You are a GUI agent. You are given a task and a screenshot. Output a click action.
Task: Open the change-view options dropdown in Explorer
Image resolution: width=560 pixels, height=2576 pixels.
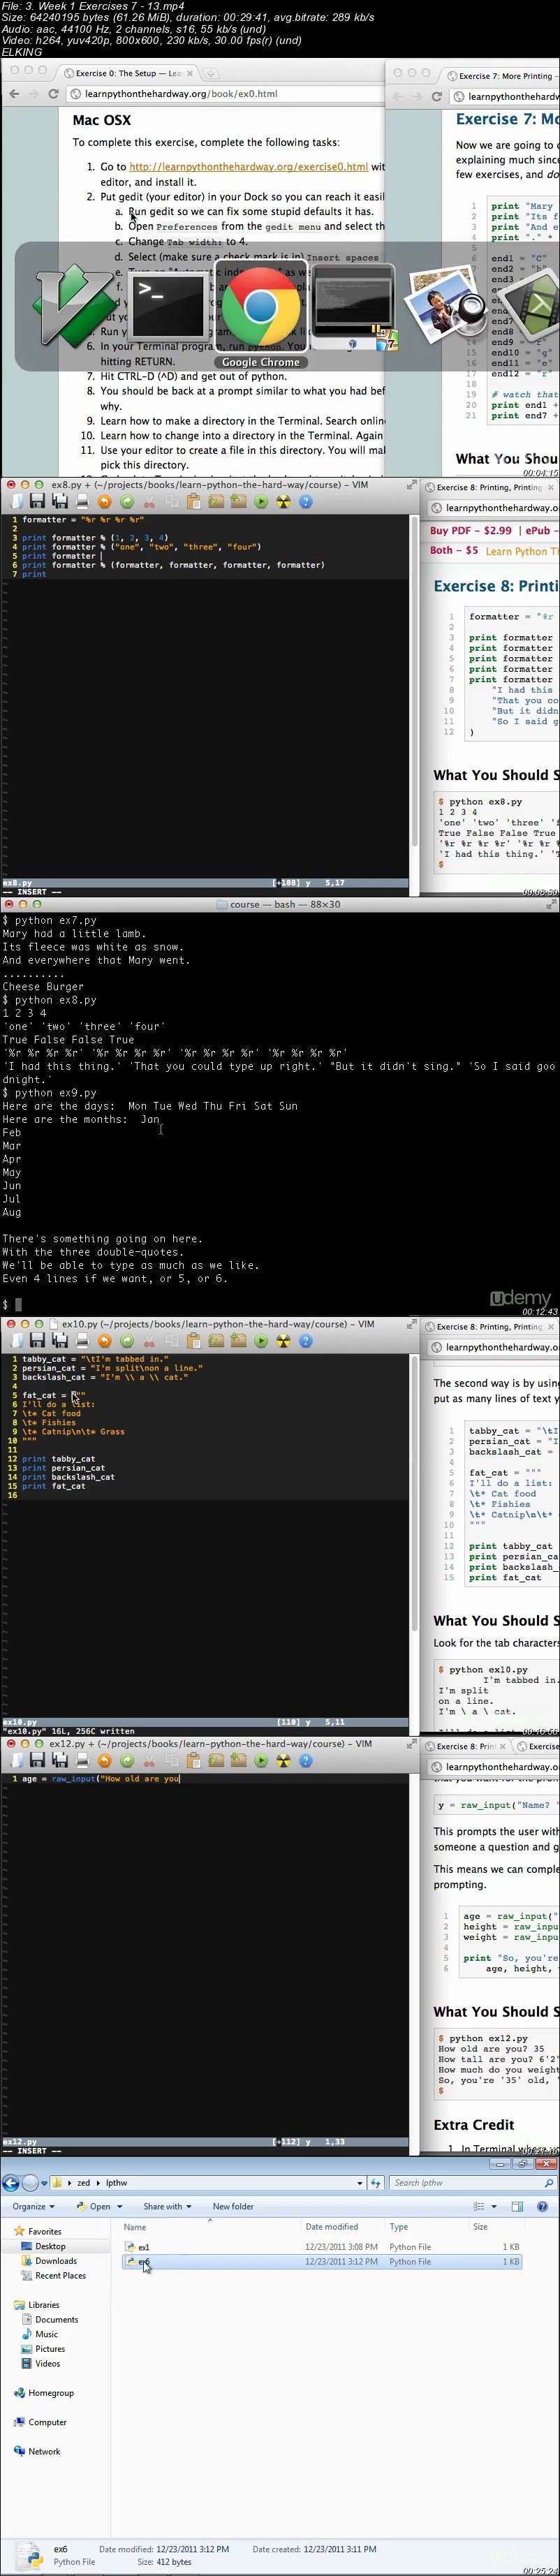[x=494, y=2206]
